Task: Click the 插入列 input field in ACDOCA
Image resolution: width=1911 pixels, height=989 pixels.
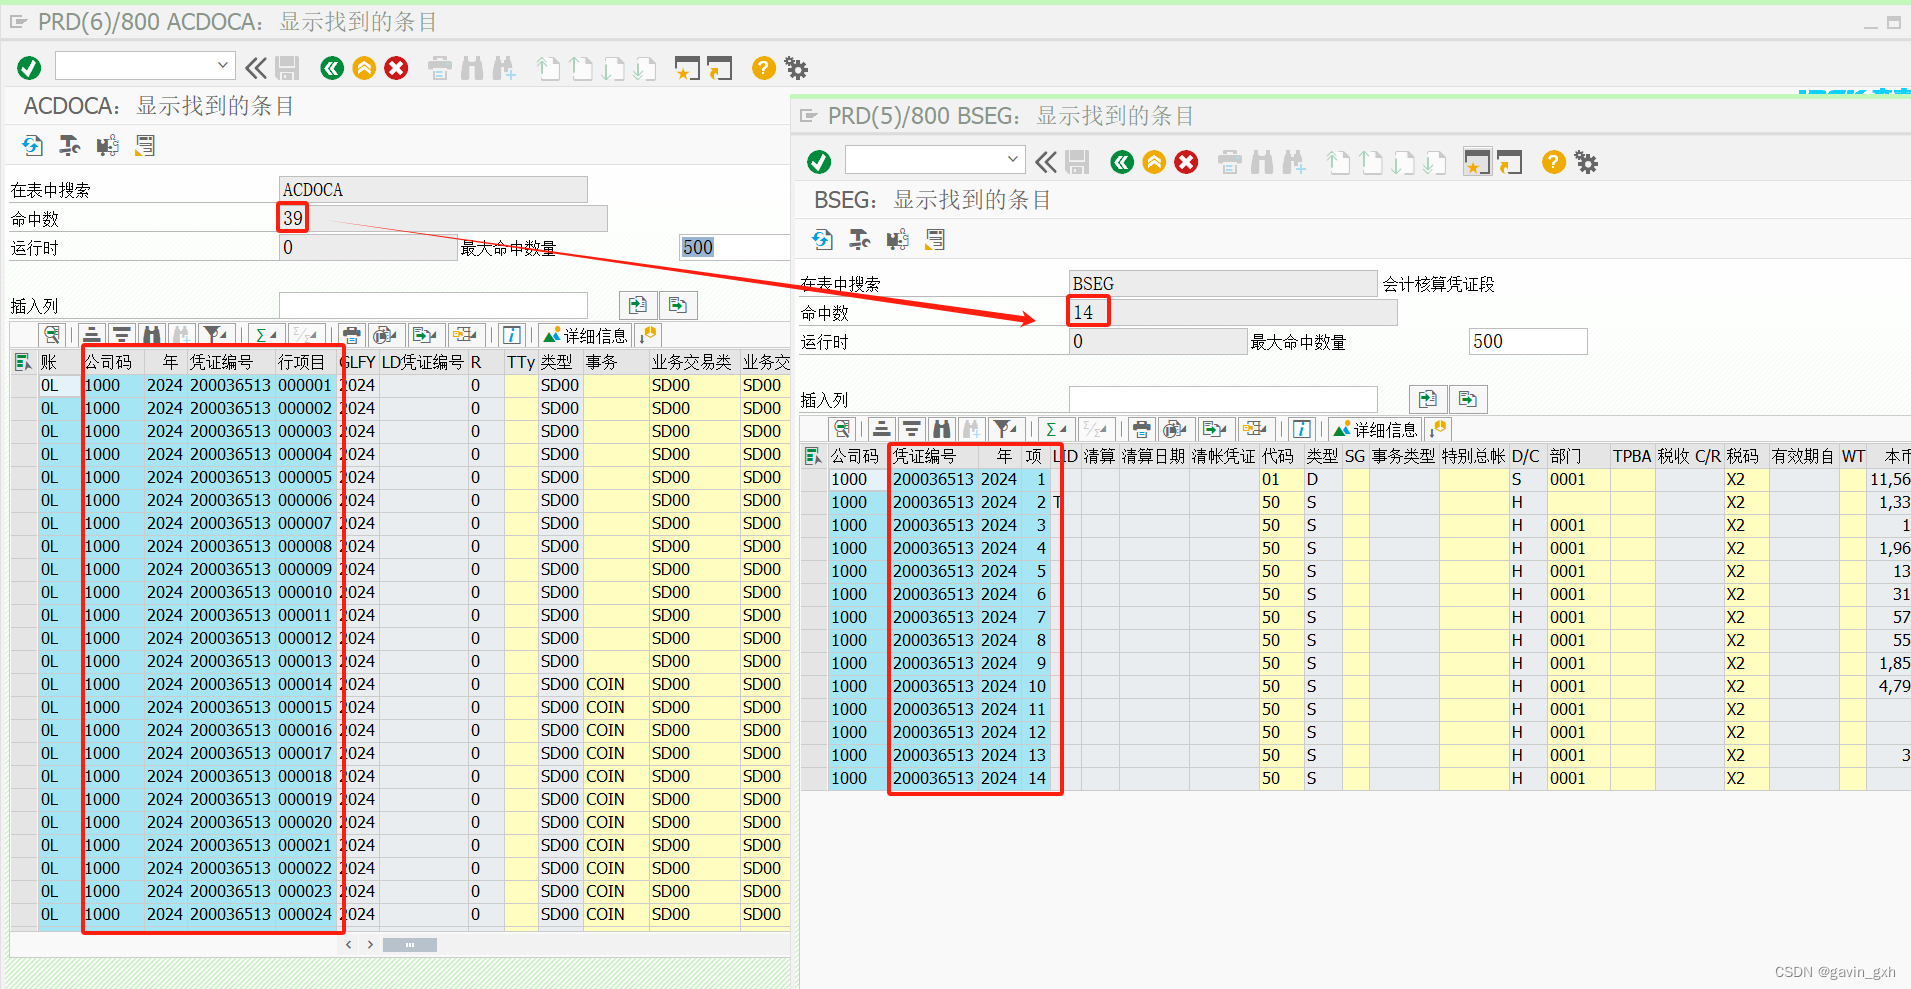Action: tap(433, 305)
